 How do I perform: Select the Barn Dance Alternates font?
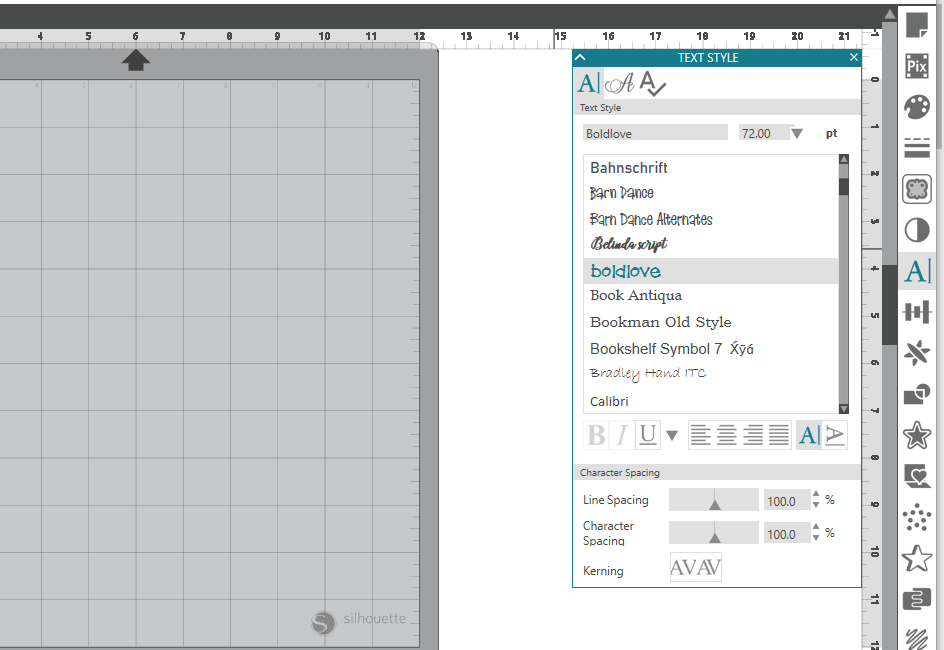710,219
